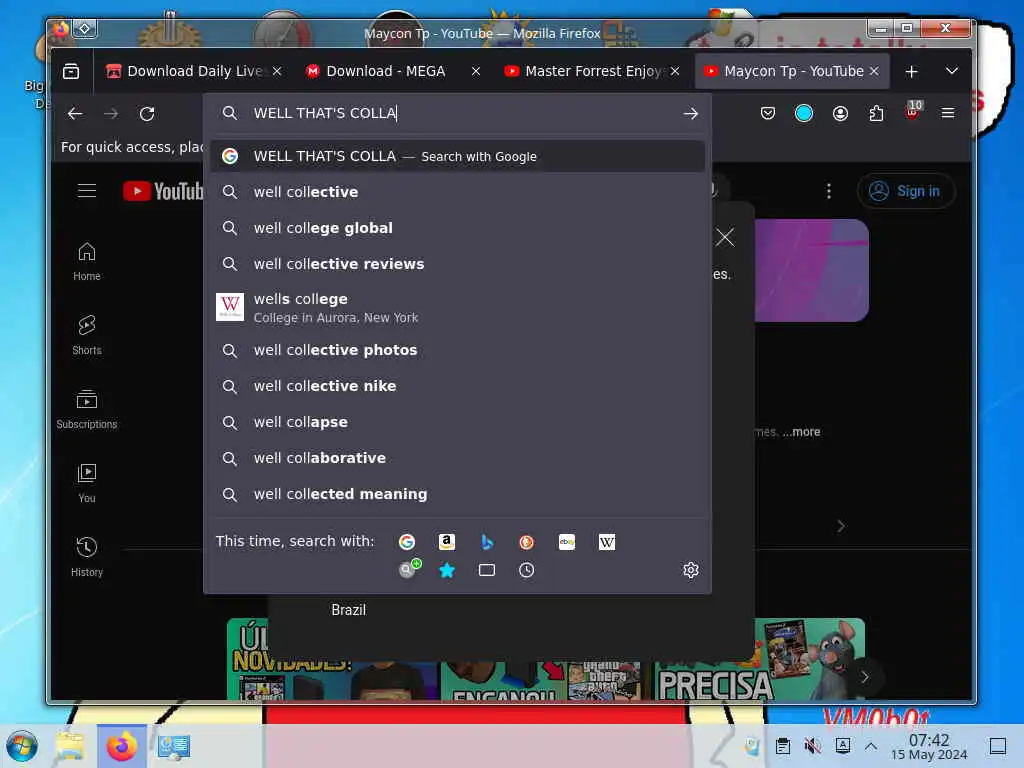Screen dimensions: 1024x768
Task: Search in open Tabs icon
Action: click(487, 571)
